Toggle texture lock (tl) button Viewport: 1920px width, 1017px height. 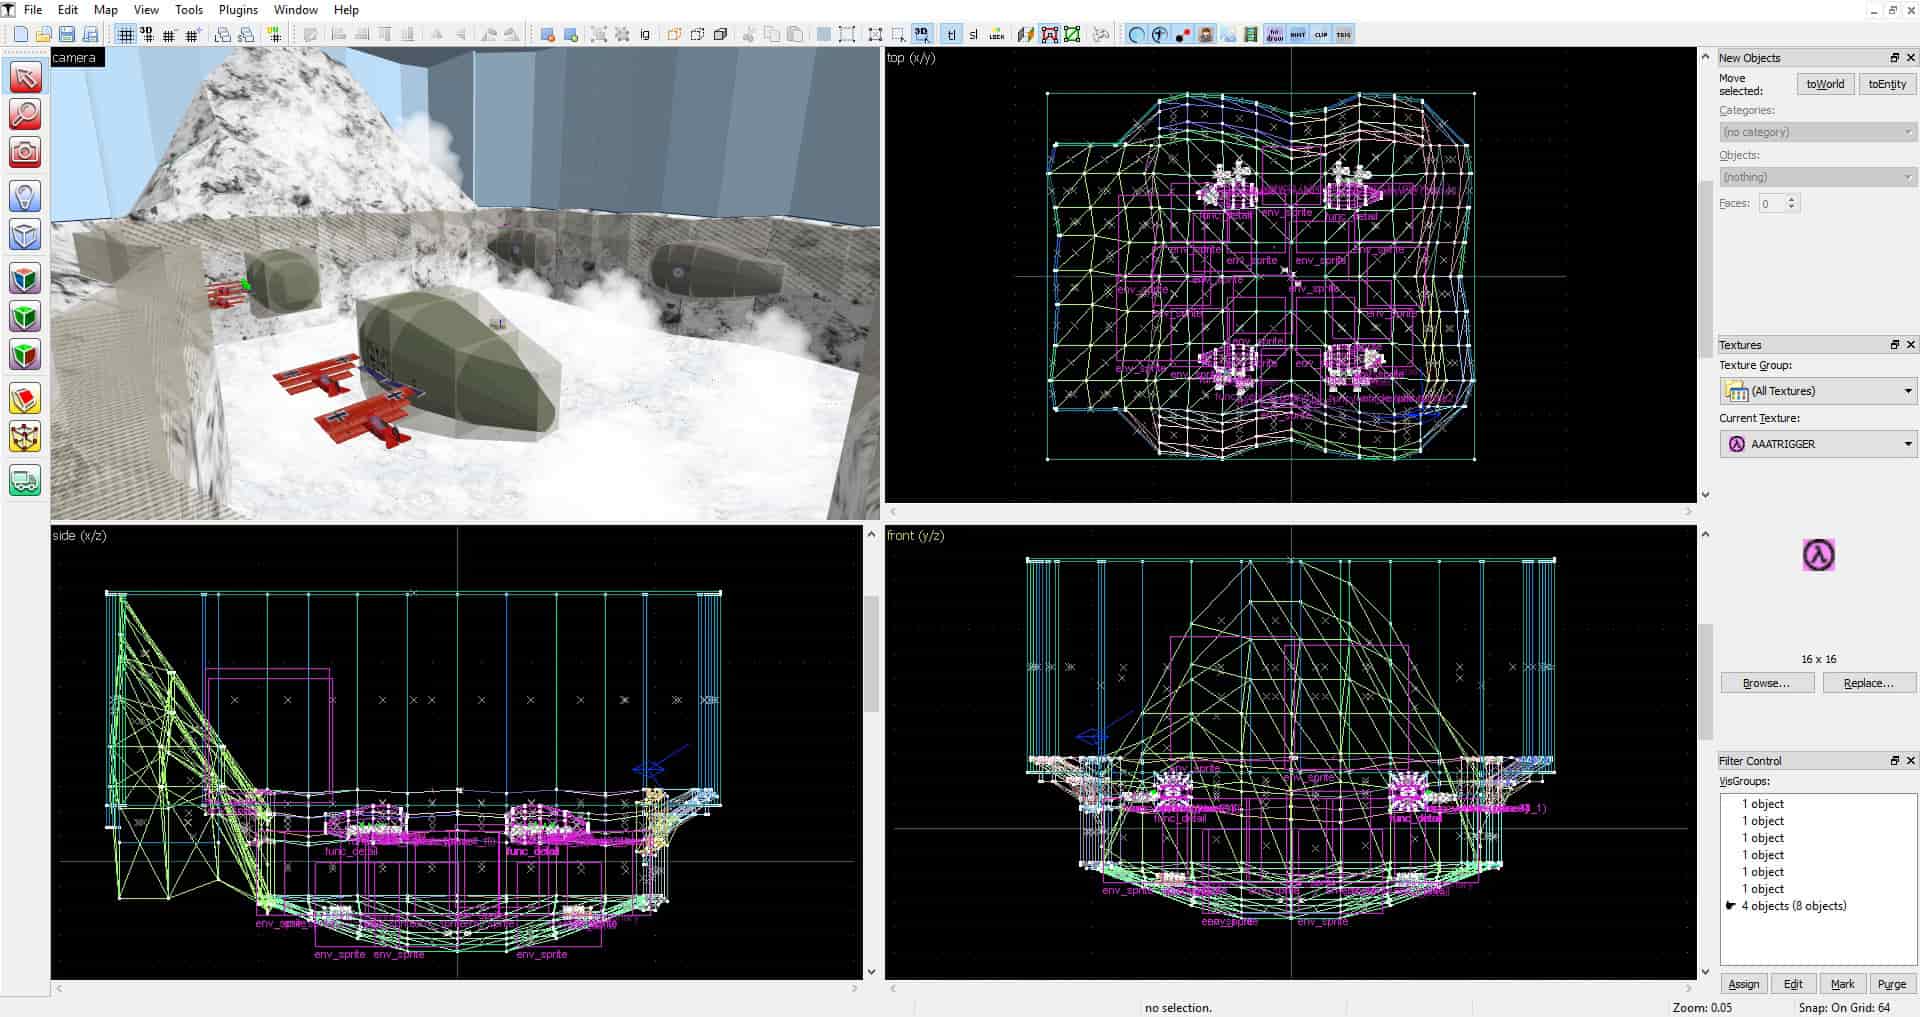[951, 35]
